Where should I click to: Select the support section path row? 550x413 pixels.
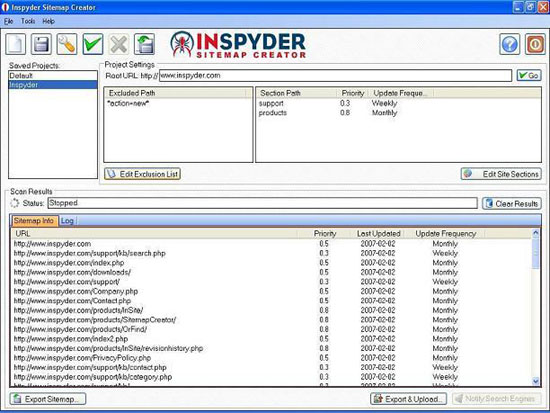coord(398,104)
